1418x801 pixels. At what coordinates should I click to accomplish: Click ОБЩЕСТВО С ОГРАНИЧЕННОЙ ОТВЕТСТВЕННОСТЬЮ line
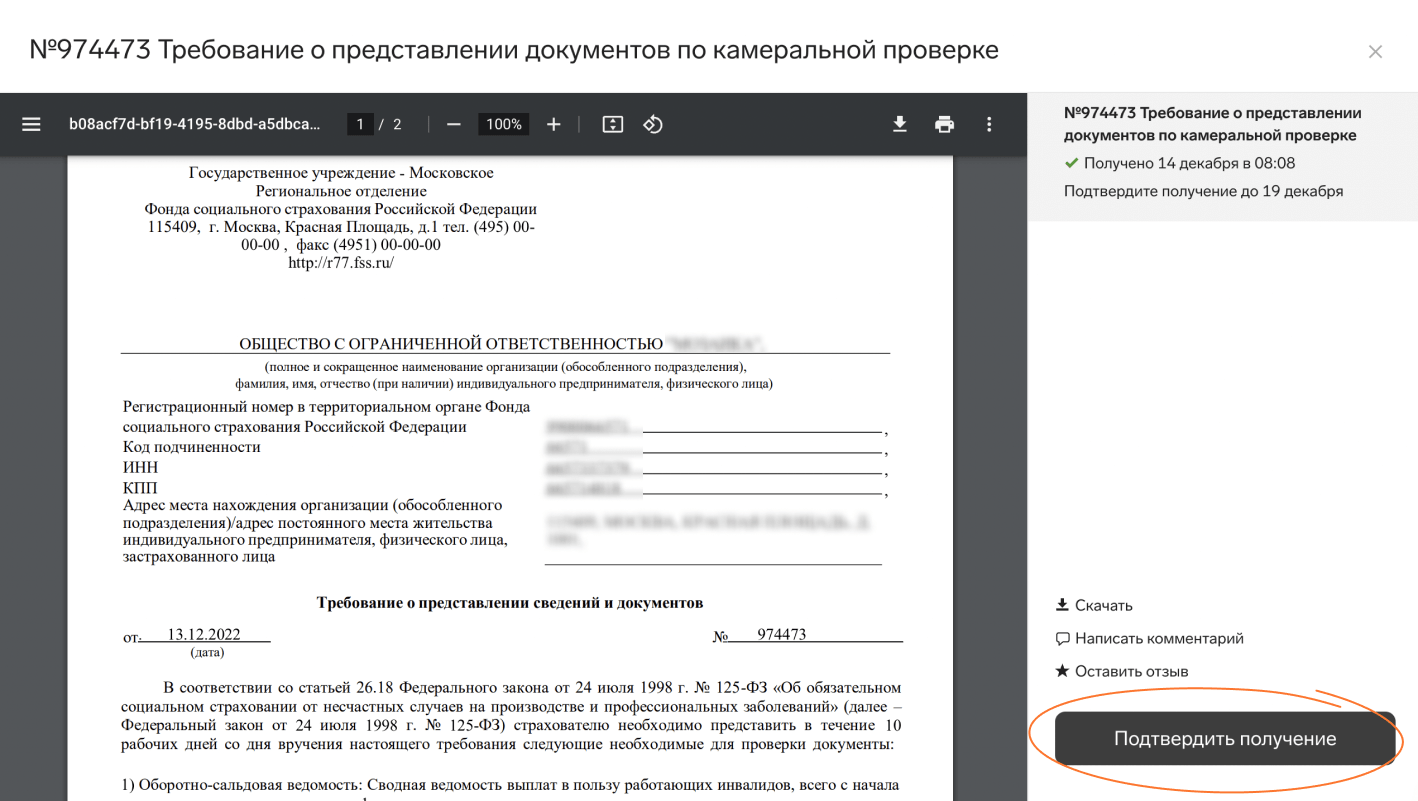[x=451, y=344]
